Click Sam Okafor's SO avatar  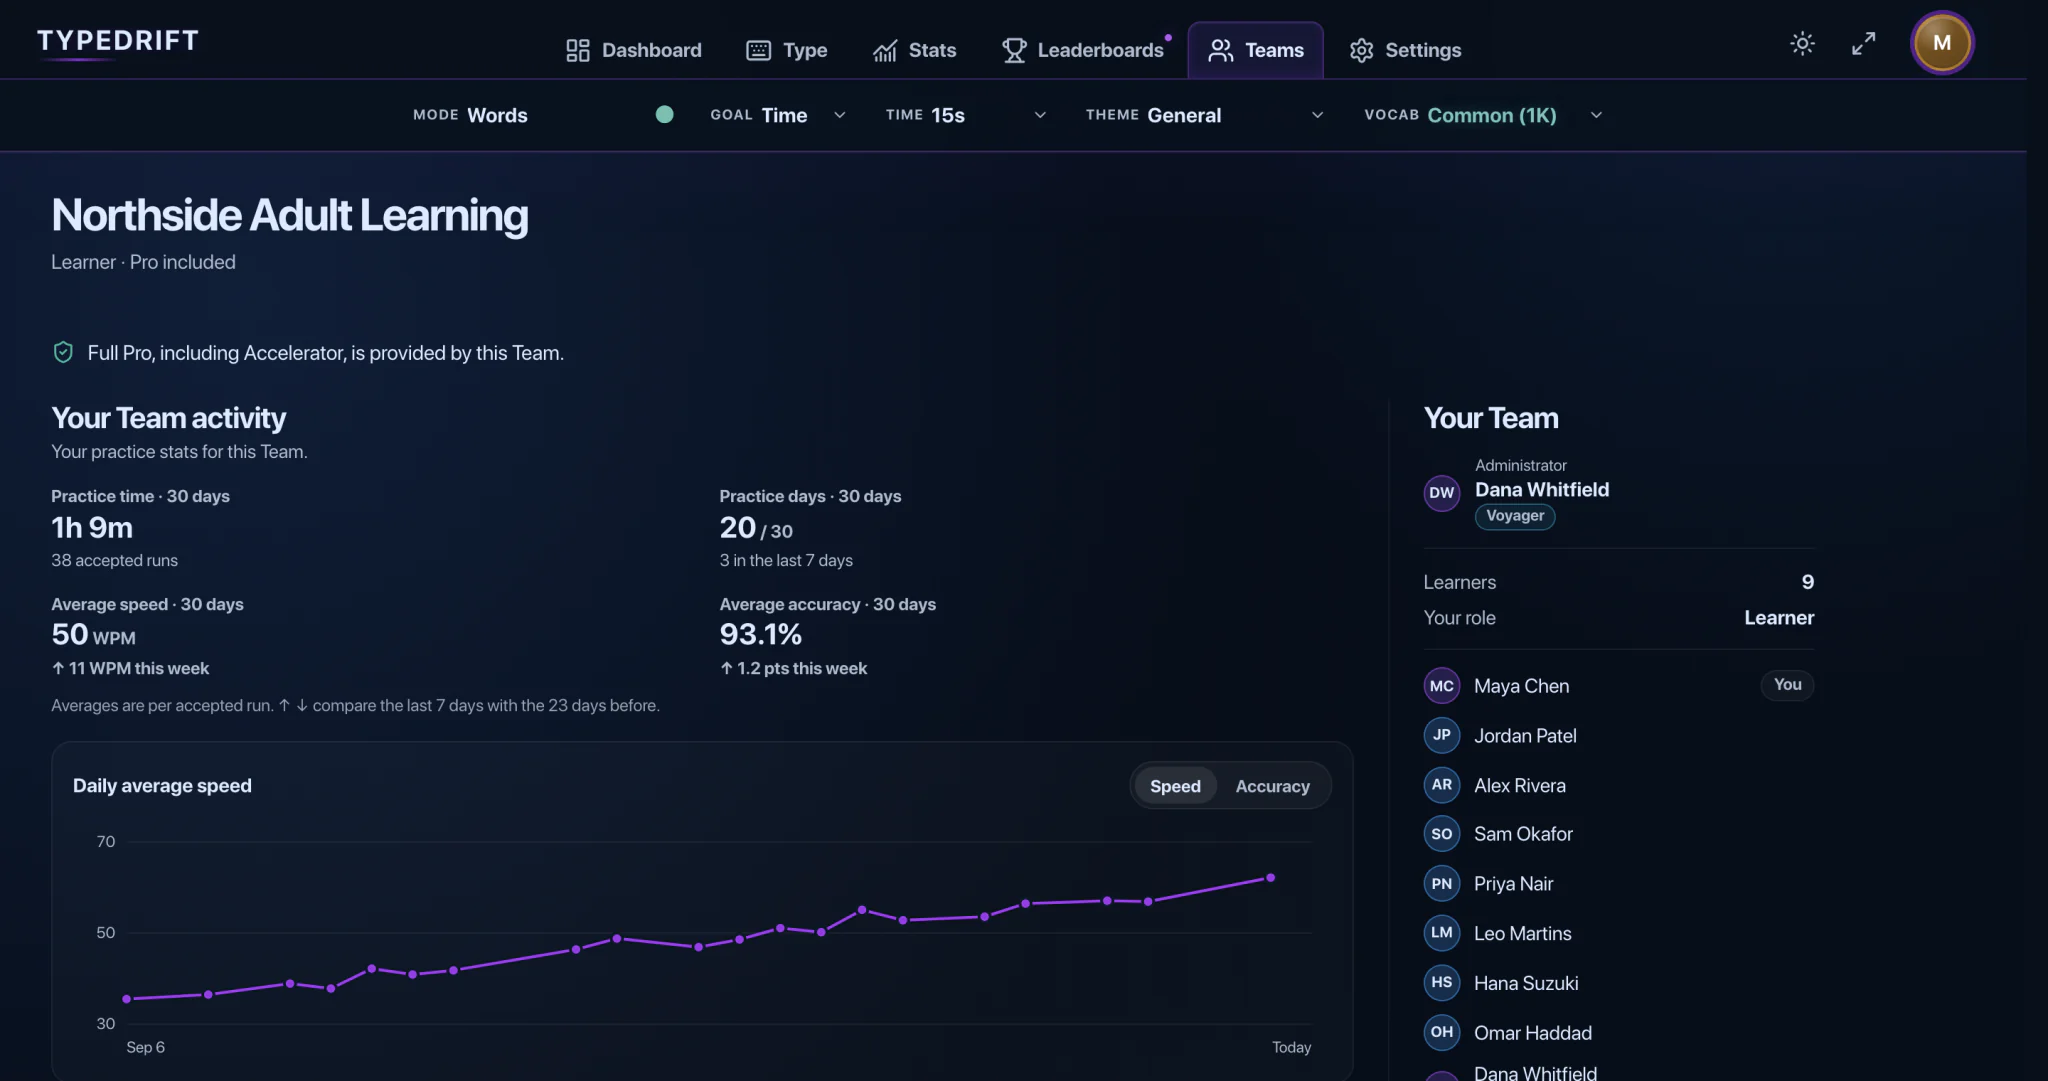[x=1442, y=834]
